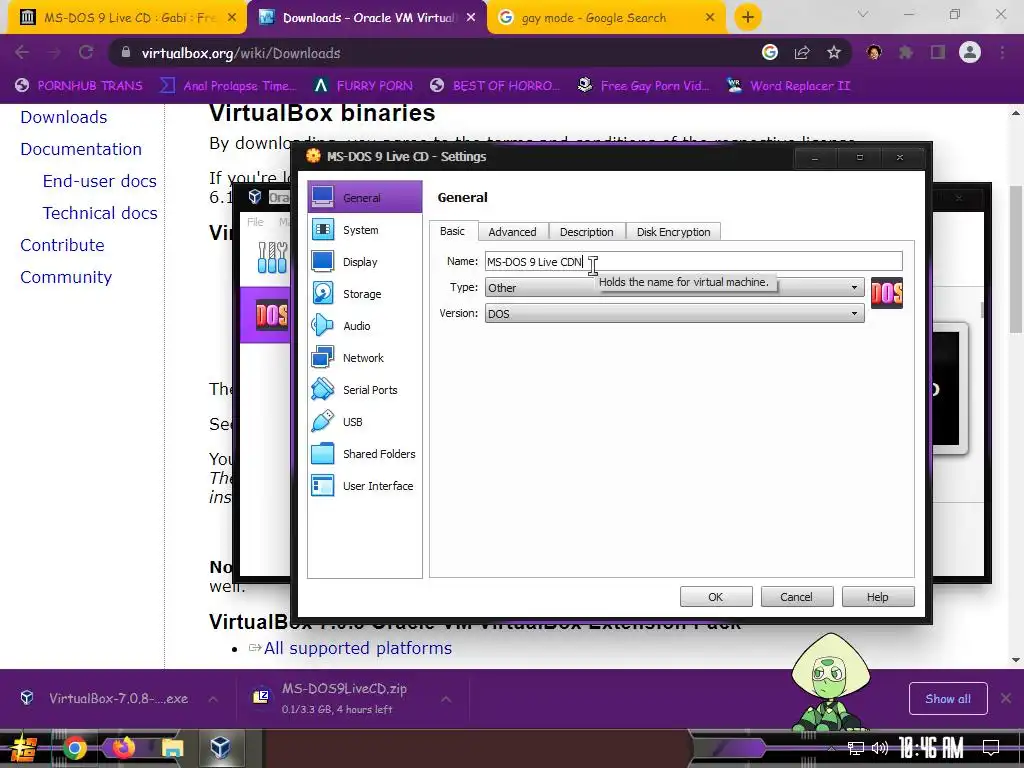Reload the VirtualBox downloads page
The width and height of the screenshot is (1024, 768).
tap(86, 53)
